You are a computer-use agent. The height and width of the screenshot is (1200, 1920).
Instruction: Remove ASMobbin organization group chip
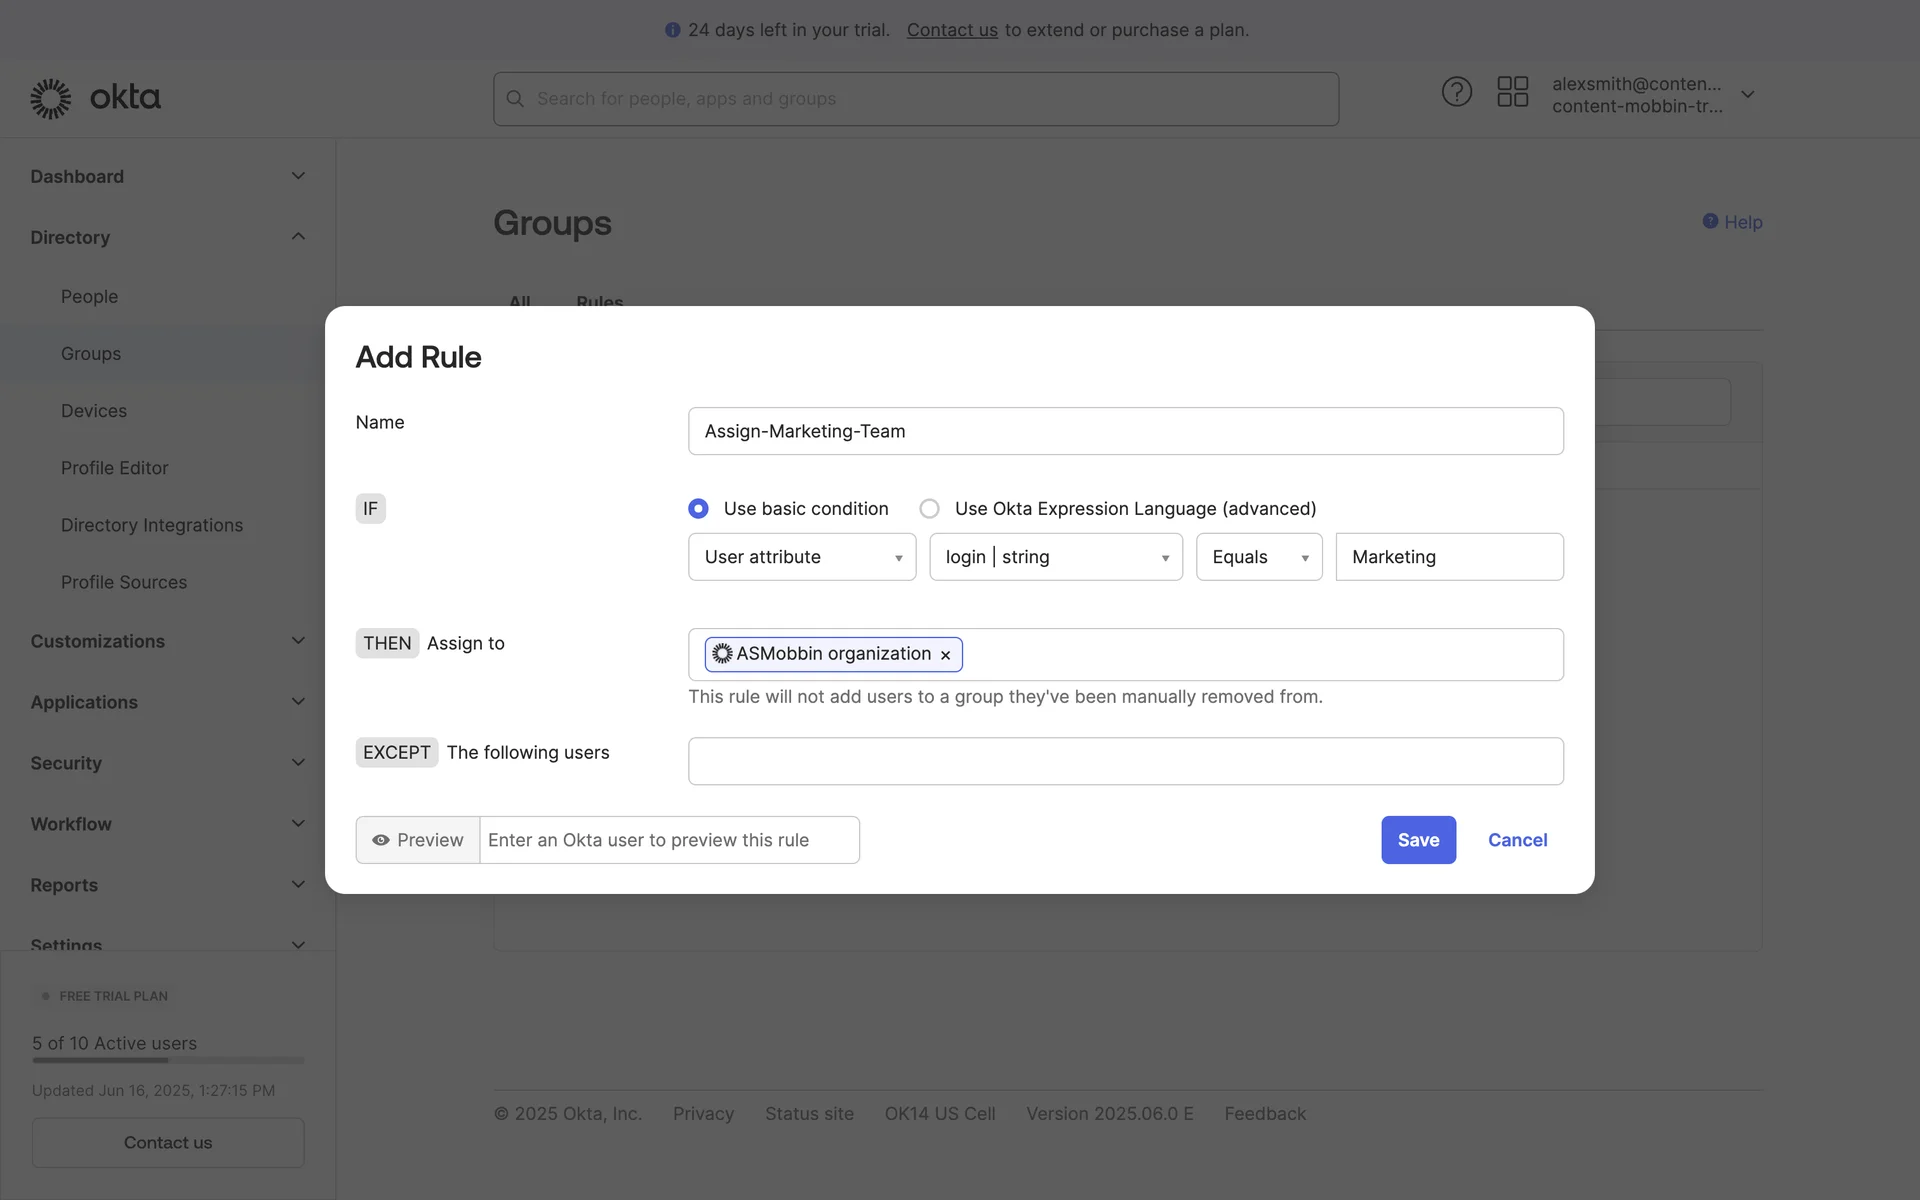[945, 655]
